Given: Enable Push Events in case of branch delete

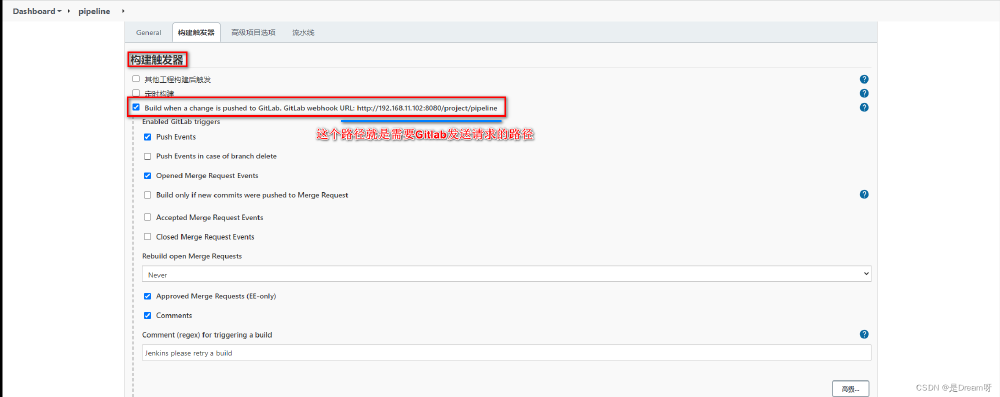Looking at the screenshot, I should point(147,156).
